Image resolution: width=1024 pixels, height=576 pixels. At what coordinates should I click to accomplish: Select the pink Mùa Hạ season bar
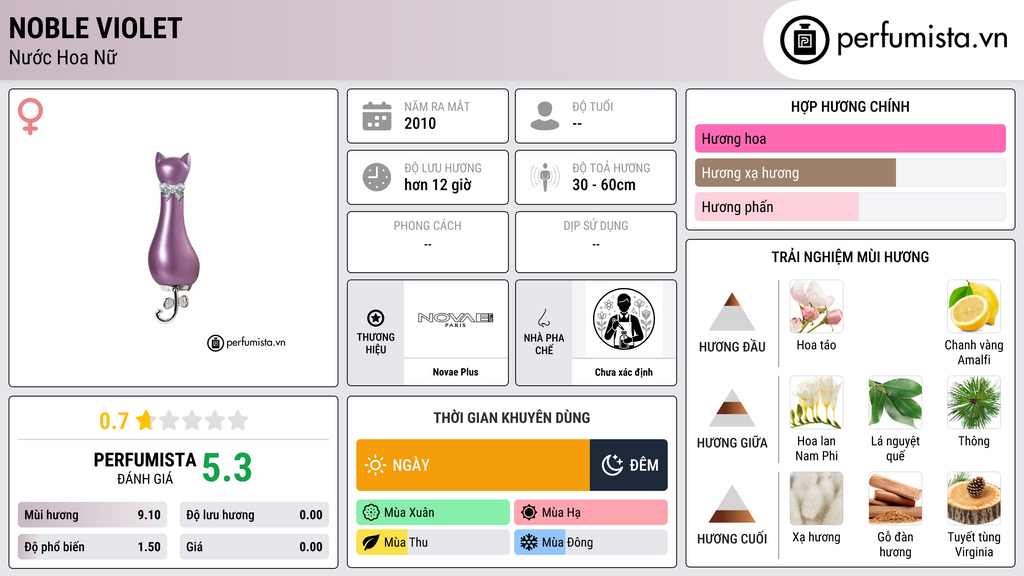[x=591, y=513]
